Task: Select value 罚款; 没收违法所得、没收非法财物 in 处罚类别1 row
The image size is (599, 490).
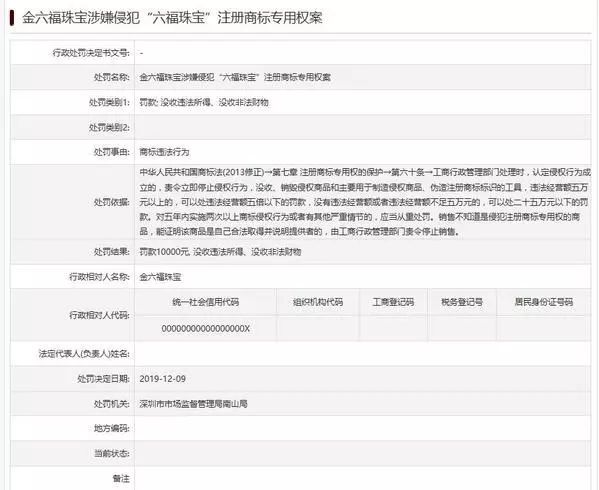Action: (x=204, y=102)
